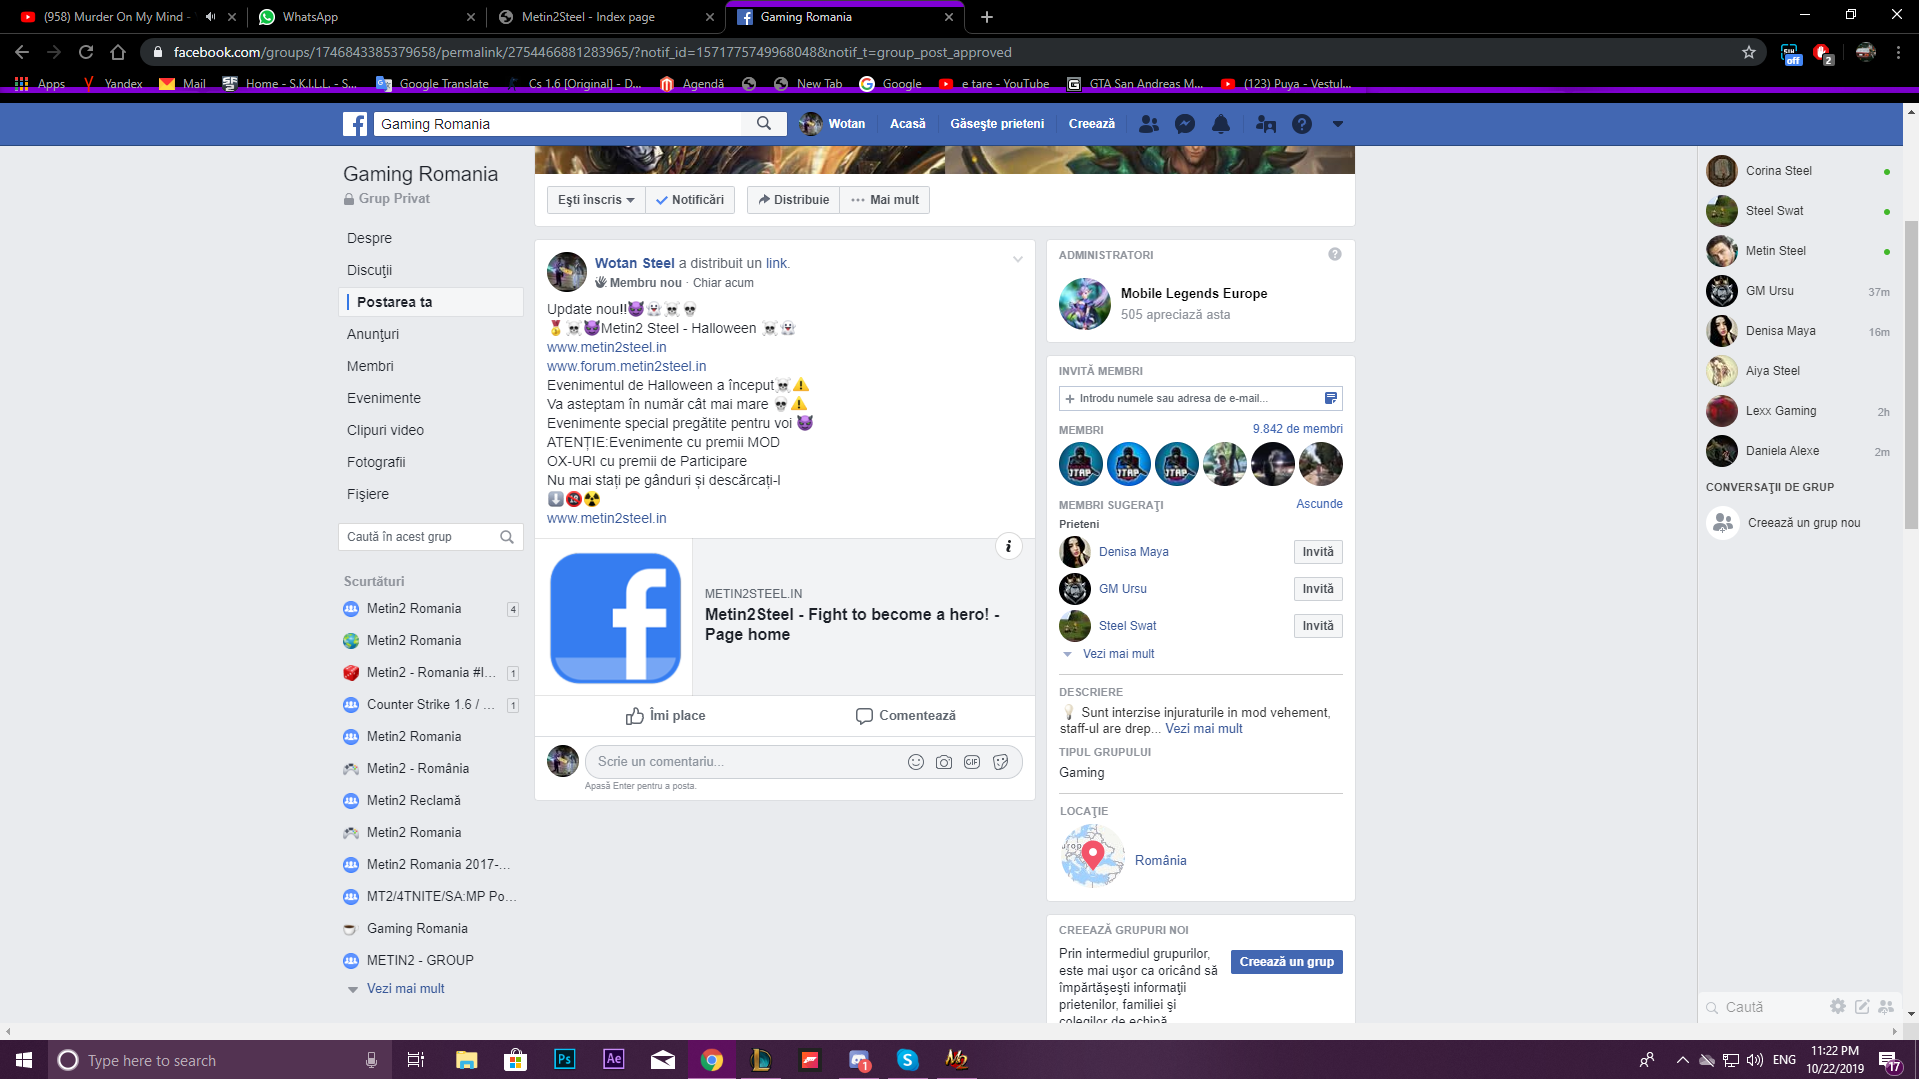This screenshot has width=1919, height=1079.
Task: Open After Effects from the taskbar
Action: [x=614, y=1060]
